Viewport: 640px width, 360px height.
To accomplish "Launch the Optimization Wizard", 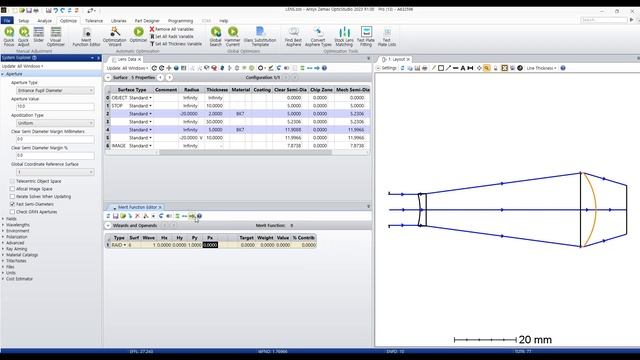I will click(115, 36).
